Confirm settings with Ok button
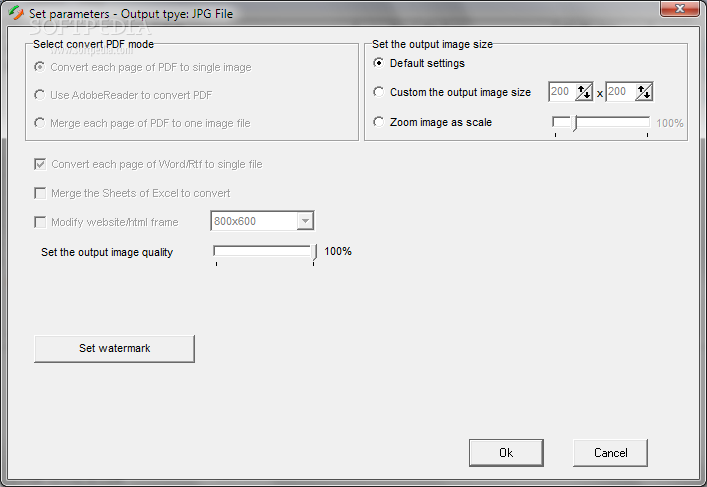Screen dimensions: 707x487 point(506,453)
